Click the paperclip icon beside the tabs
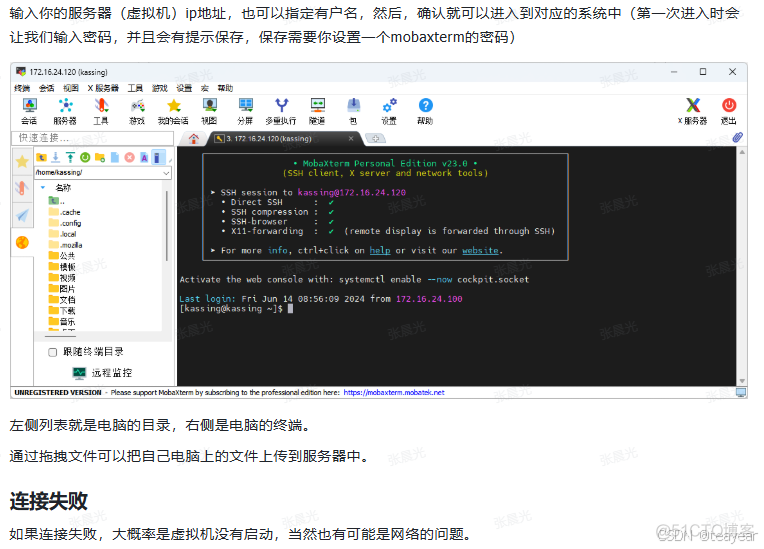 pos(738,138)
